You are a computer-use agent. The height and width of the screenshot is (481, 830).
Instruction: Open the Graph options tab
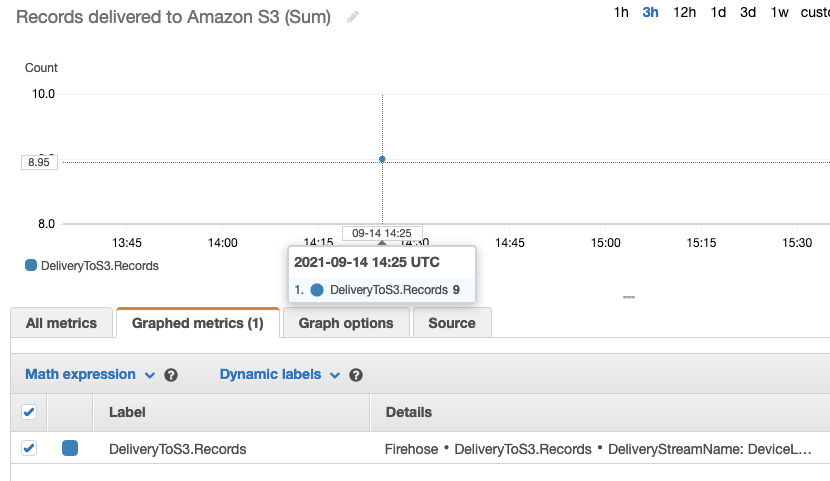coord(346,323)
